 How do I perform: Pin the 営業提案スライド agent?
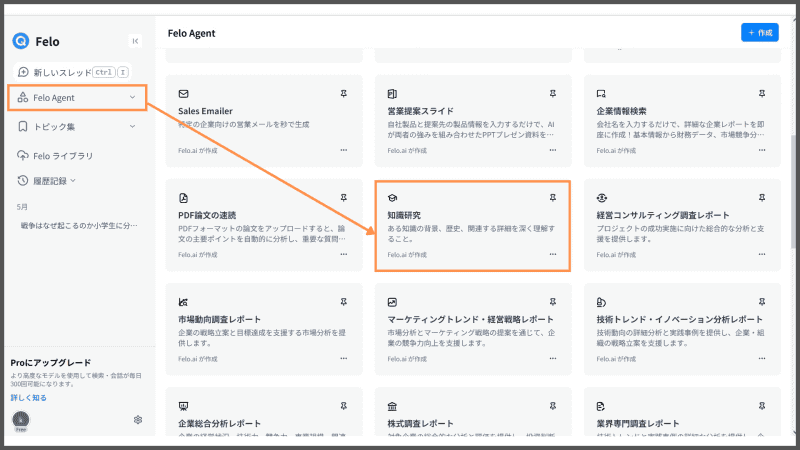(553, 93)
